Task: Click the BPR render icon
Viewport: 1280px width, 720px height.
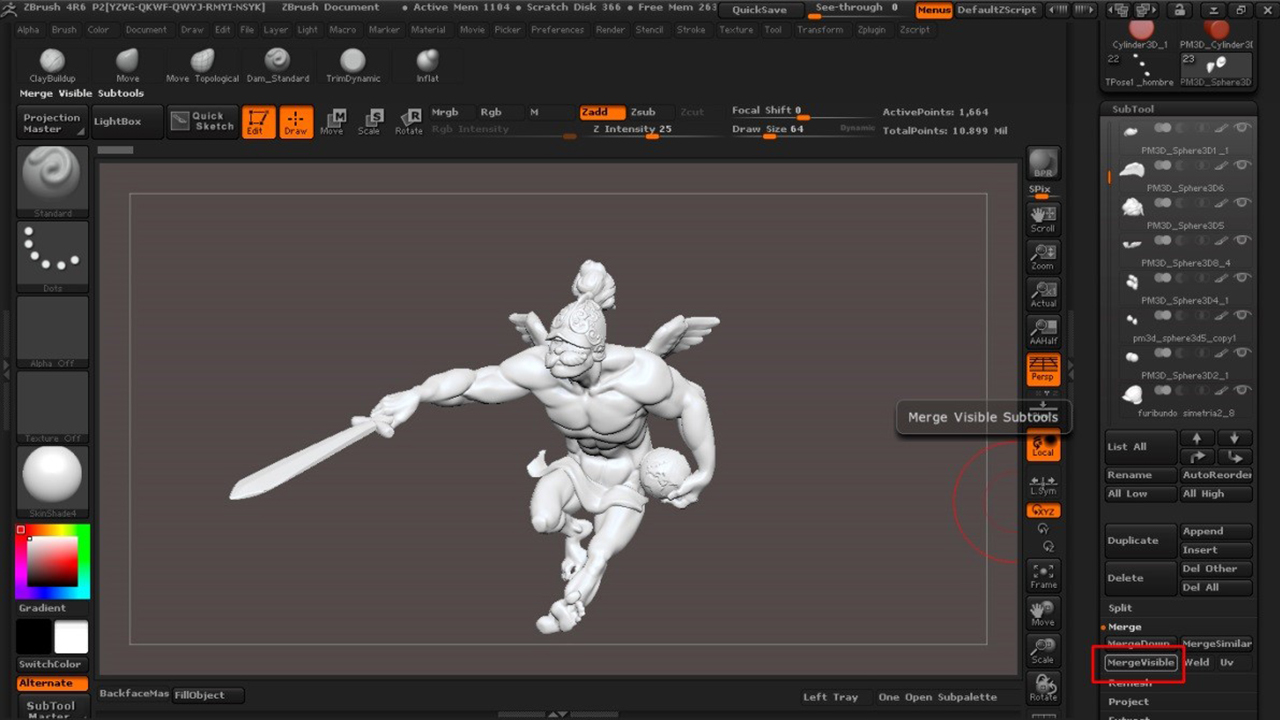Action: [x=1043, y=165]
